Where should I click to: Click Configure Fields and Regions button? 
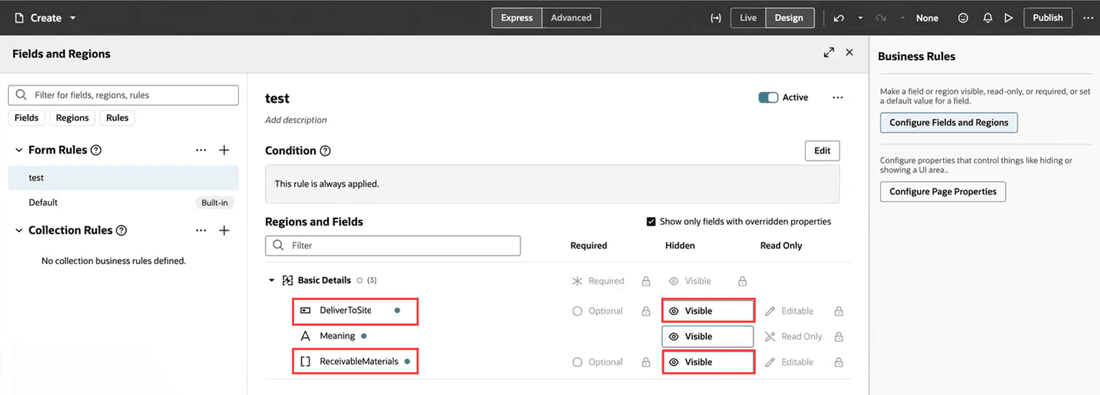click(948, 123)
